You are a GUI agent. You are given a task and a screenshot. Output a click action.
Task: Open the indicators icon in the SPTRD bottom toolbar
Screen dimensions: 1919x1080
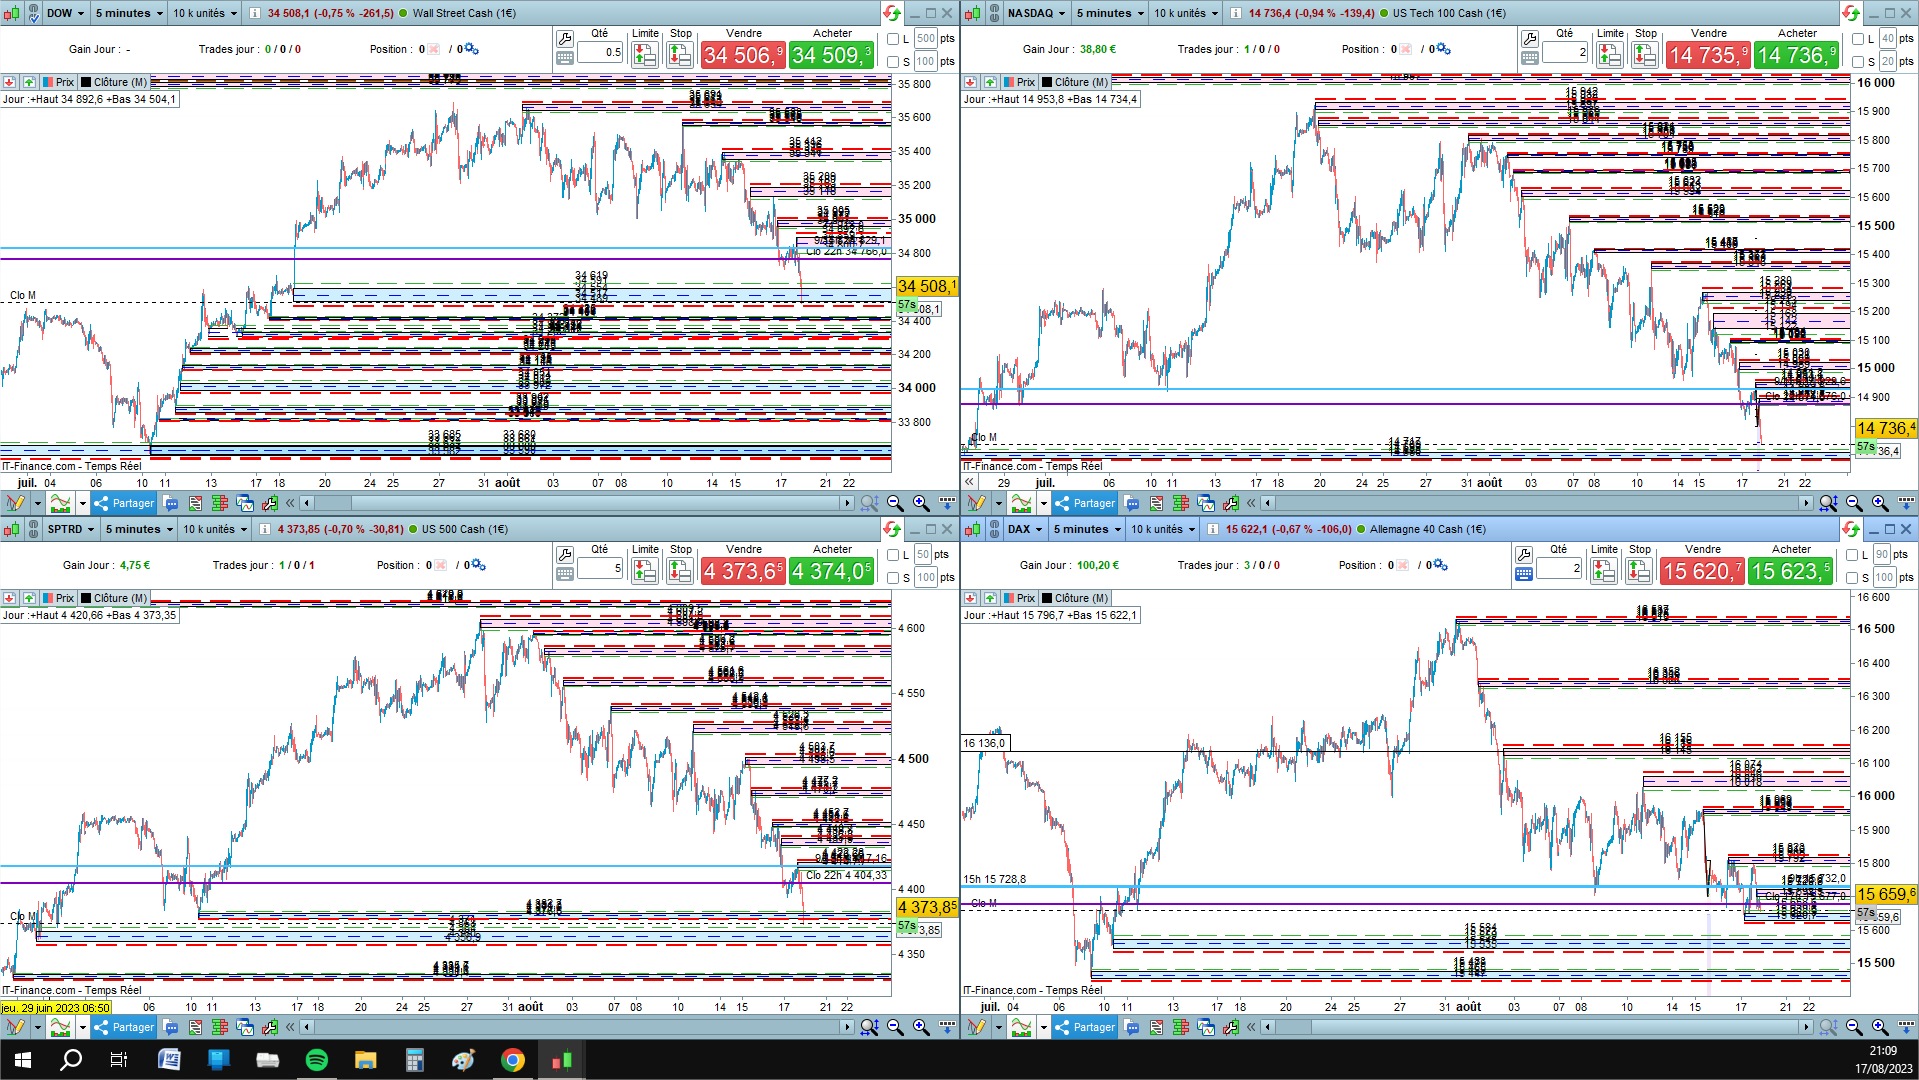(60, 1027)
